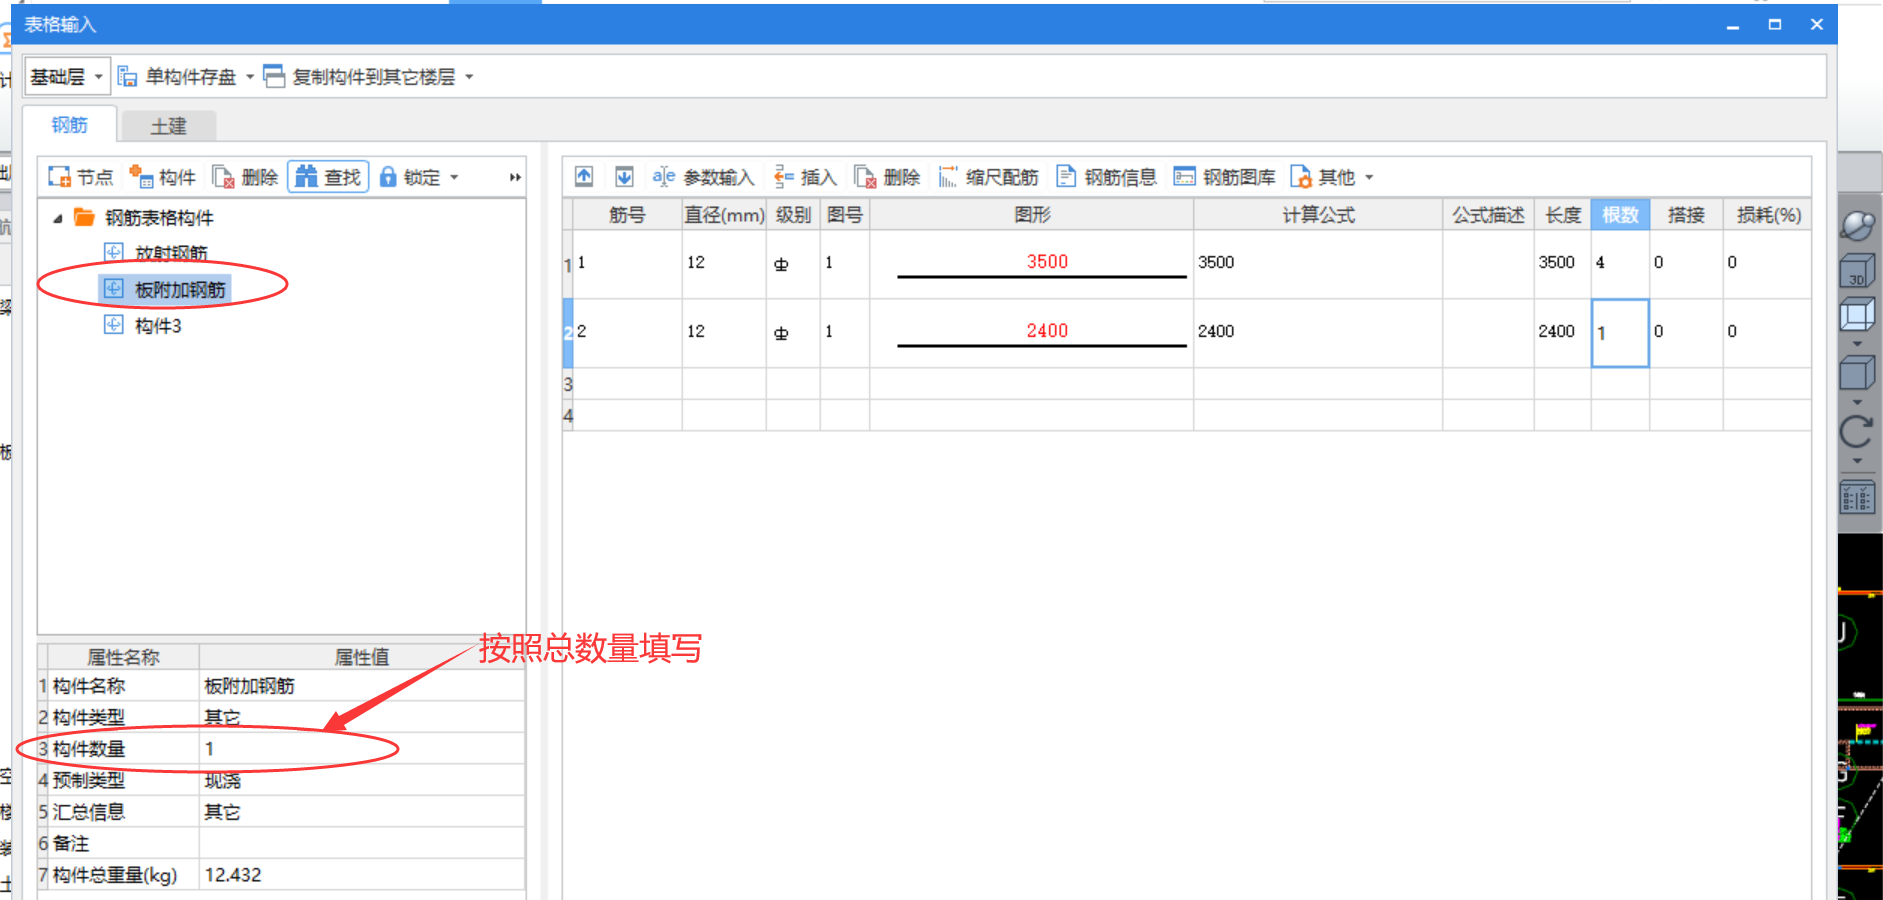1883x900 pixels.
Task: Click the active 根数 cell with value 1
Action: coord(1620,333)
